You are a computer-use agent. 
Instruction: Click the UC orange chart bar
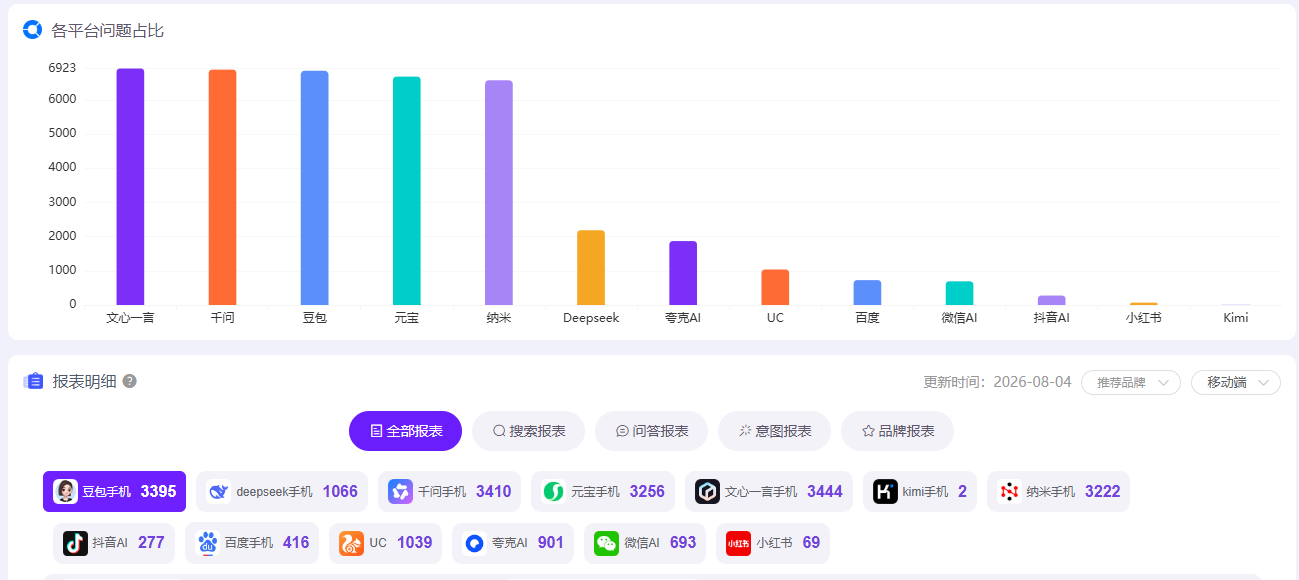[775, 287]
